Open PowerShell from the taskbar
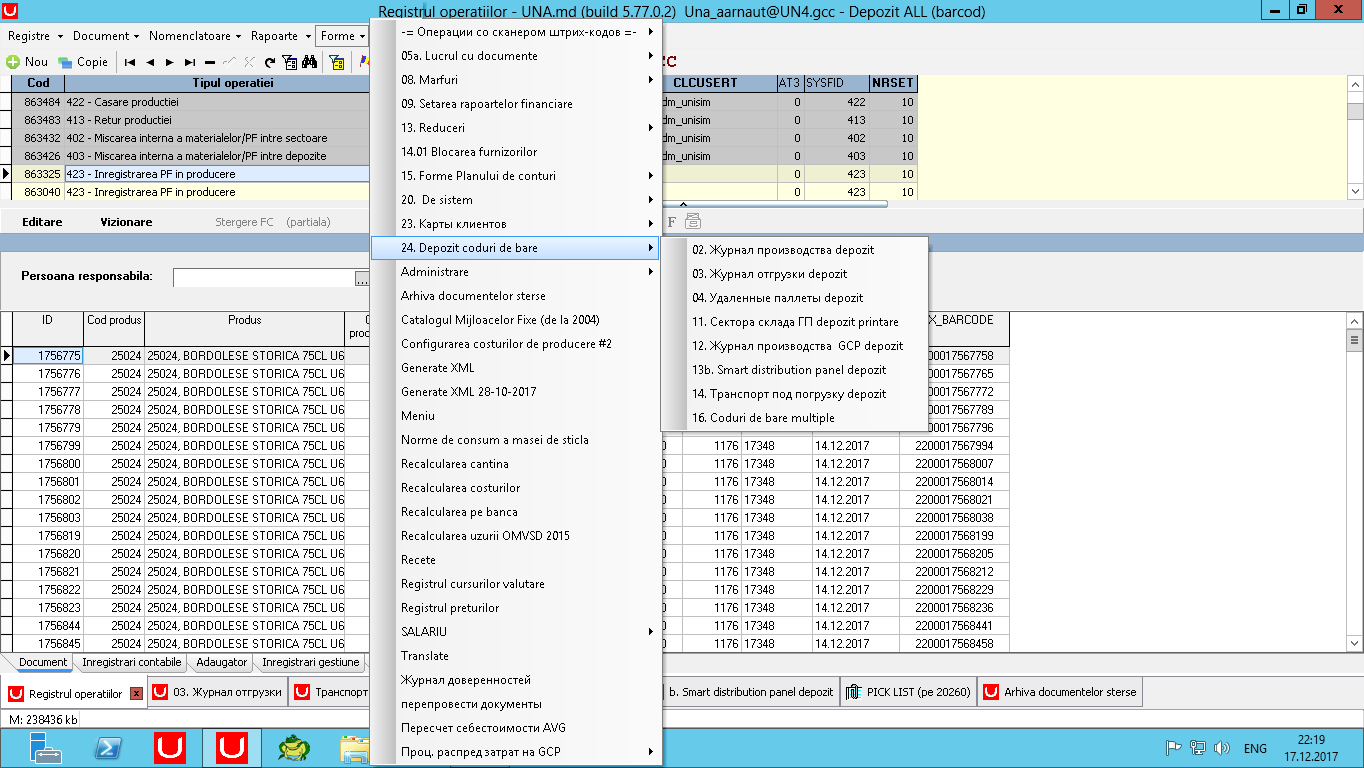This screenshot has width=1364, height=768. pos(108,747)
